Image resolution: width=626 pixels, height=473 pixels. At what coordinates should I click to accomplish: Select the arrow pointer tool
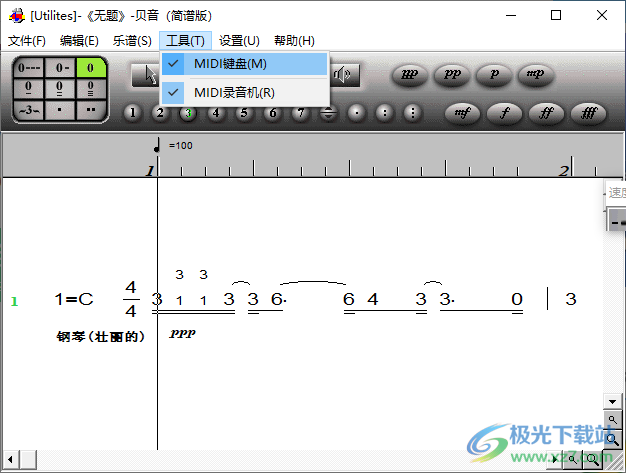tap(147, 75)
